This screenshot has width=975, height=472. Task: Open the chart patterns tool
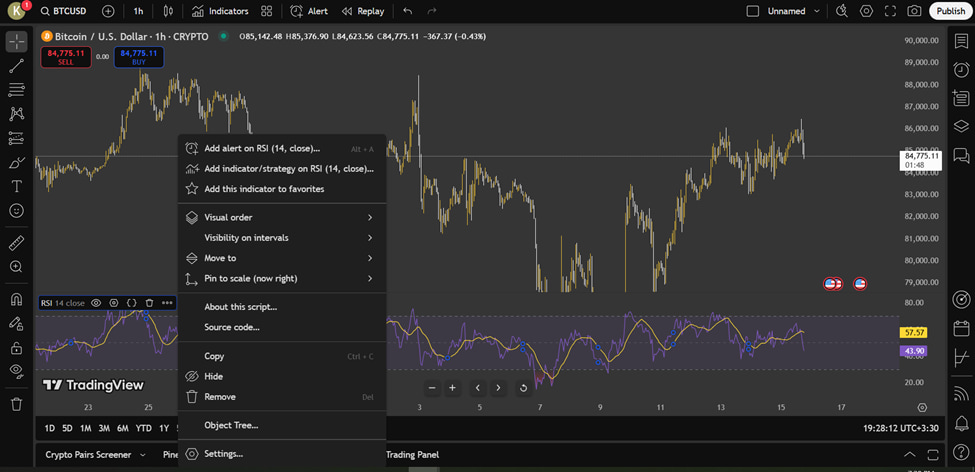(17, 114)
